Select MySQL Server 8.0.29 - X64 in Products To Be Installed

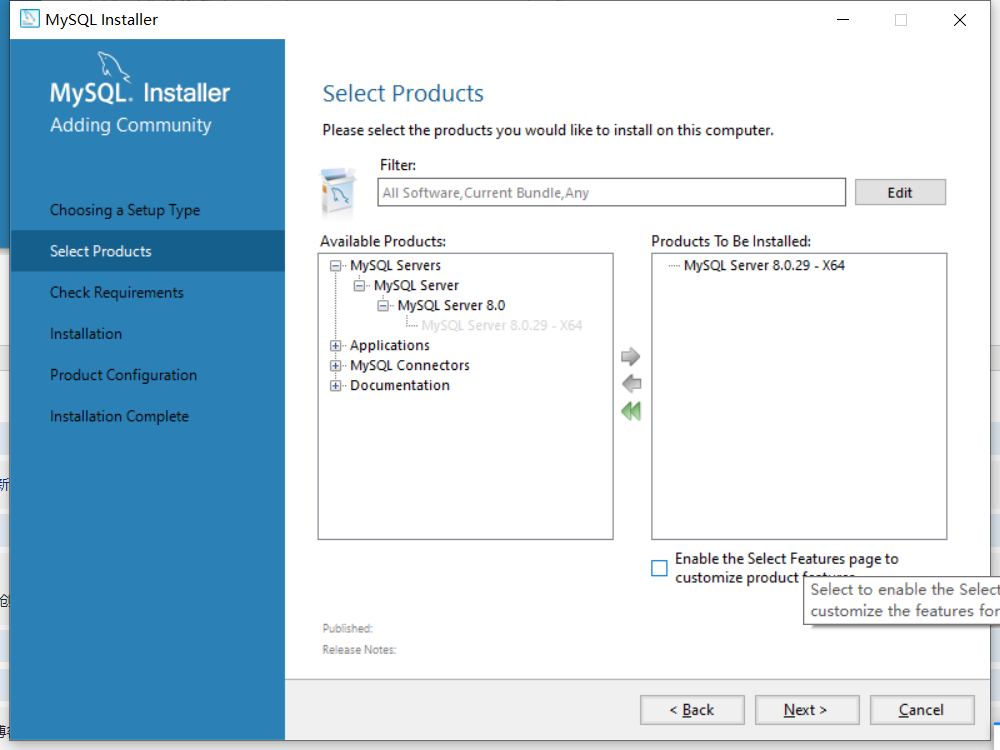(x=764, y=265)
